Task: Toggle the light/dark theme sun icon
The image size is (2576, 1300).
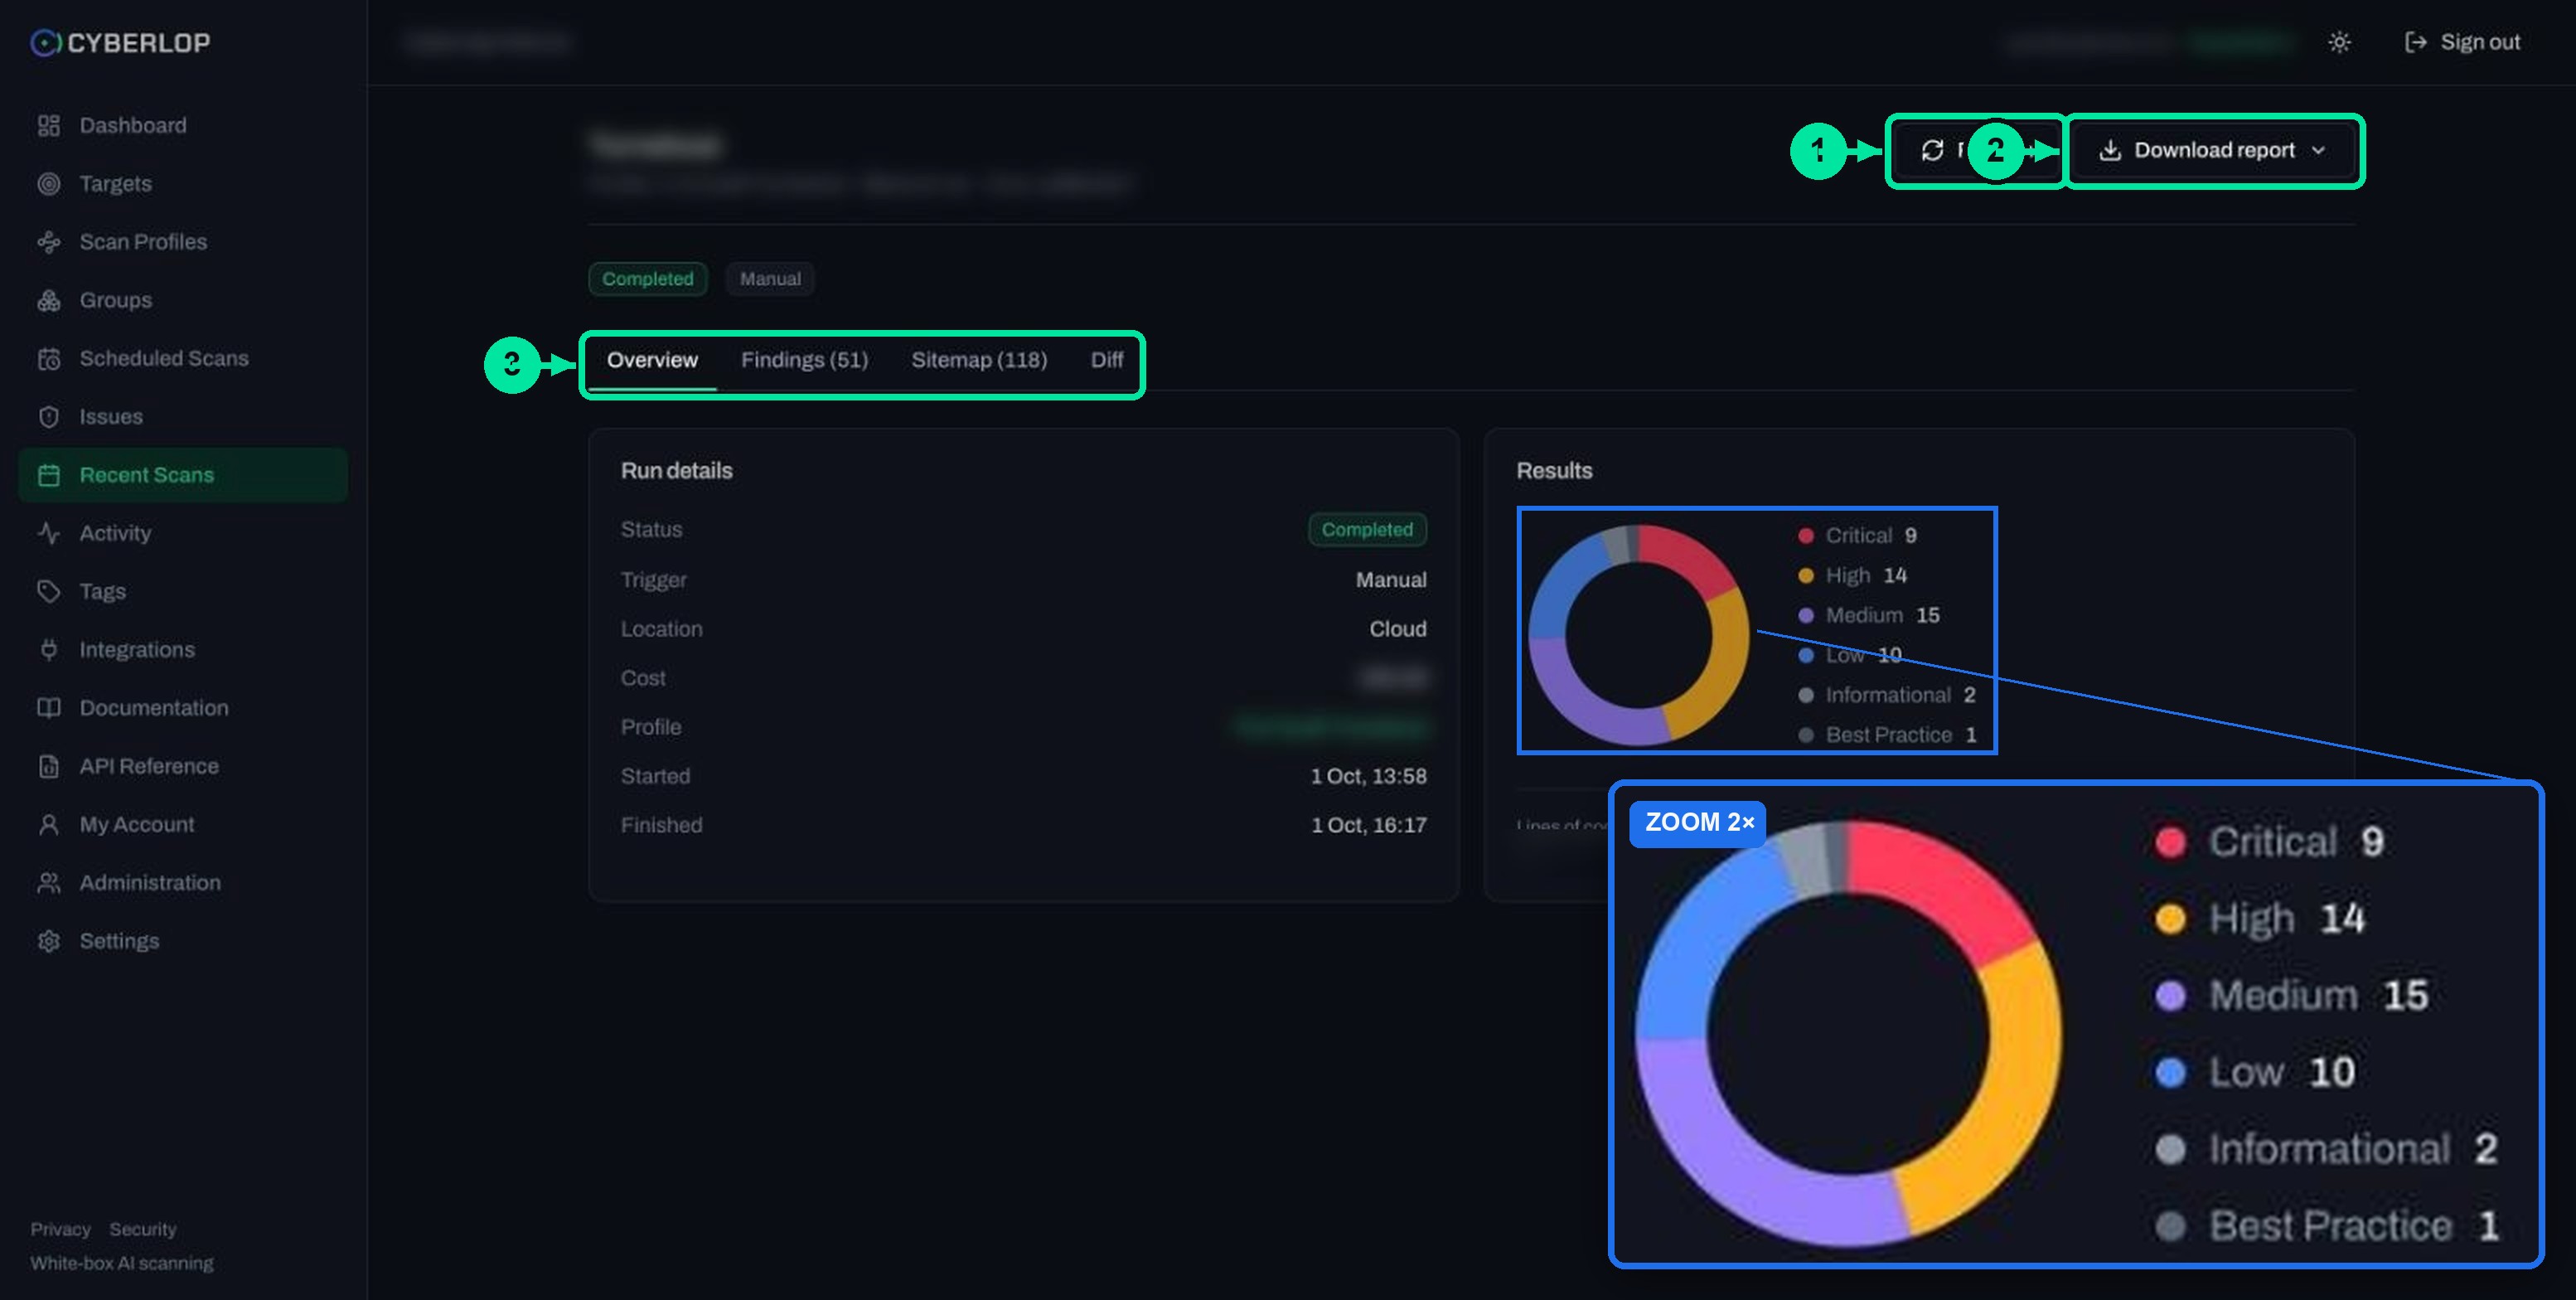Action: pos(2338,42)
